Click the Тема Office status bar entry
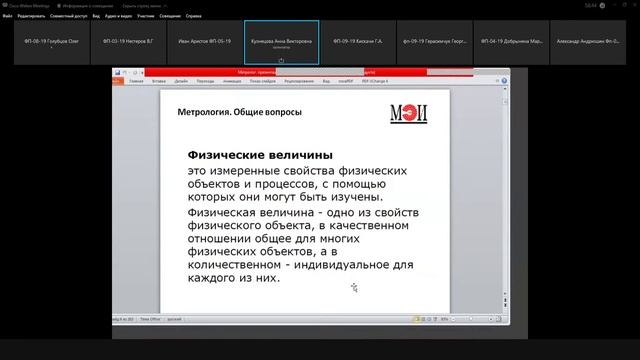640x360 pixels. click(x=150, y=319)
